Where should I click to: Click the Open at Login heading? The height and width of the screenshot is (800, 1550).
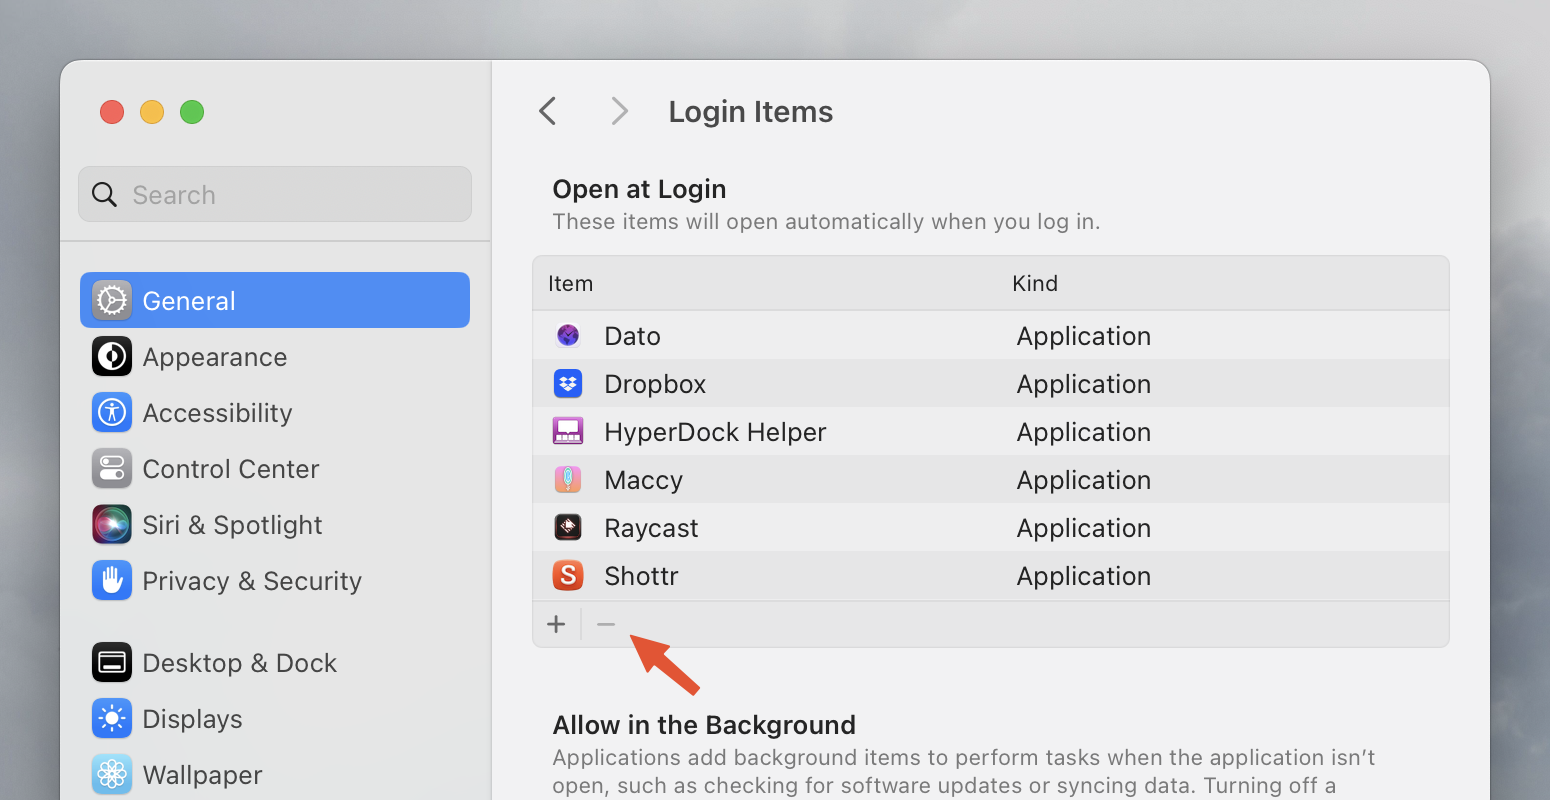640,189
